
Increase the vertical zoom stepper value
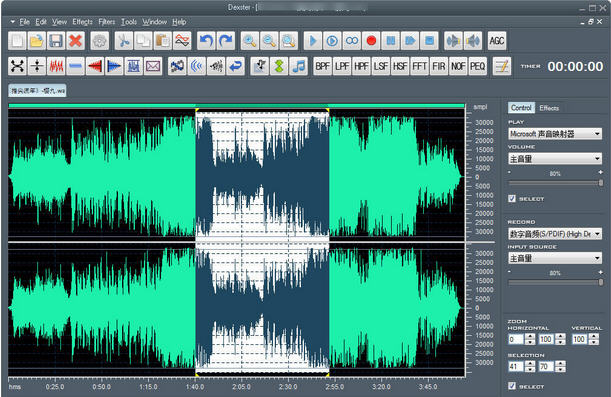pyautogui.click(x=594, y=336)
